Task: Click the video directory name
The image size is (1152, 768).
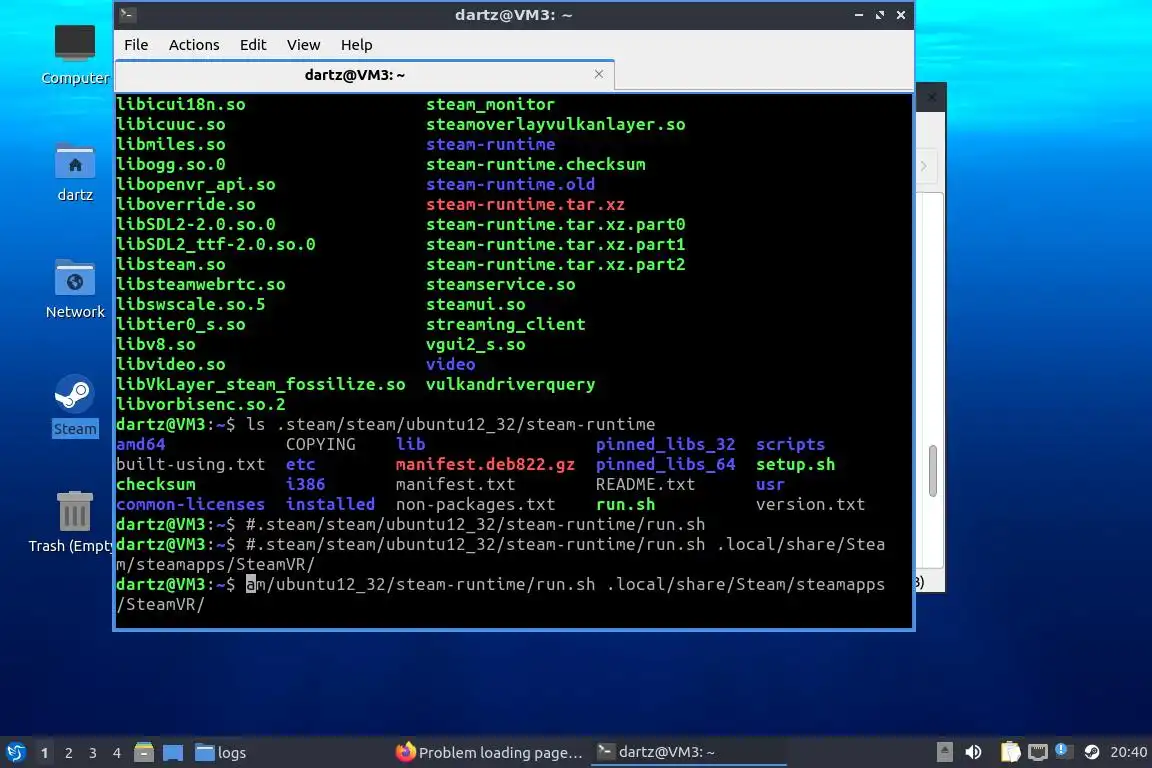Action: pos(450,365)
